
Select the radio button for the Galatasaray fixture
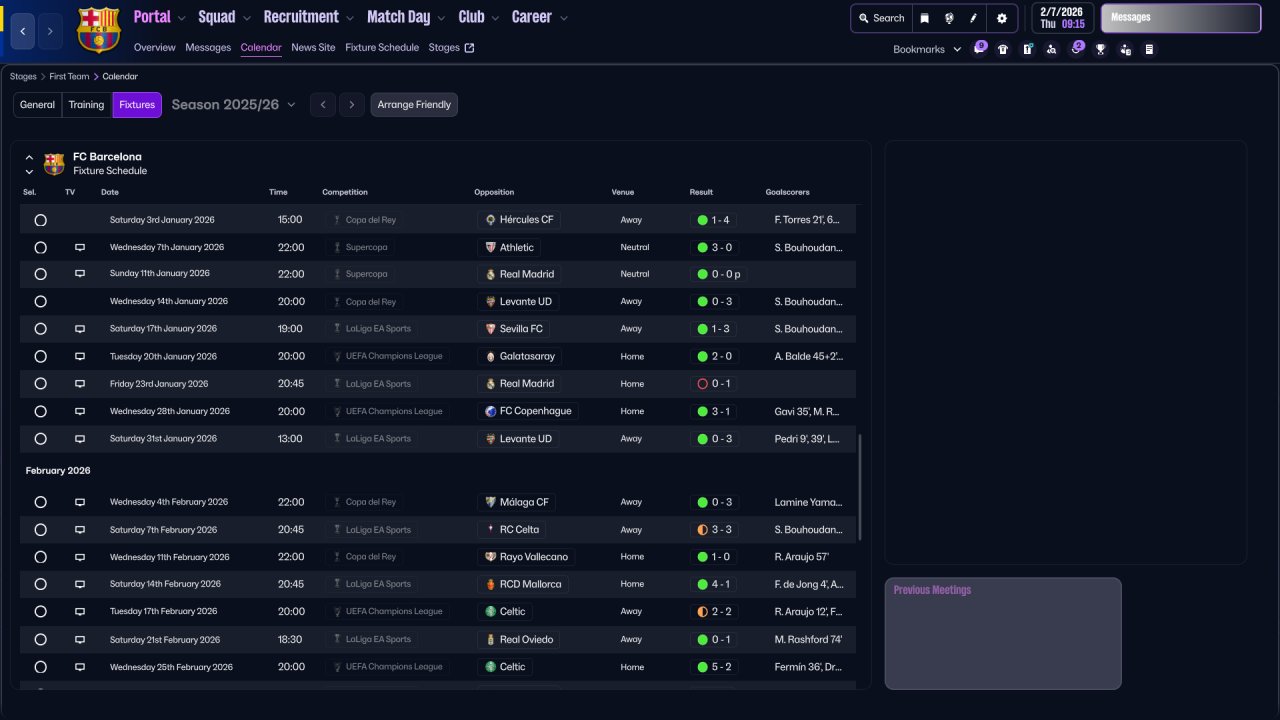coord(40,356)
